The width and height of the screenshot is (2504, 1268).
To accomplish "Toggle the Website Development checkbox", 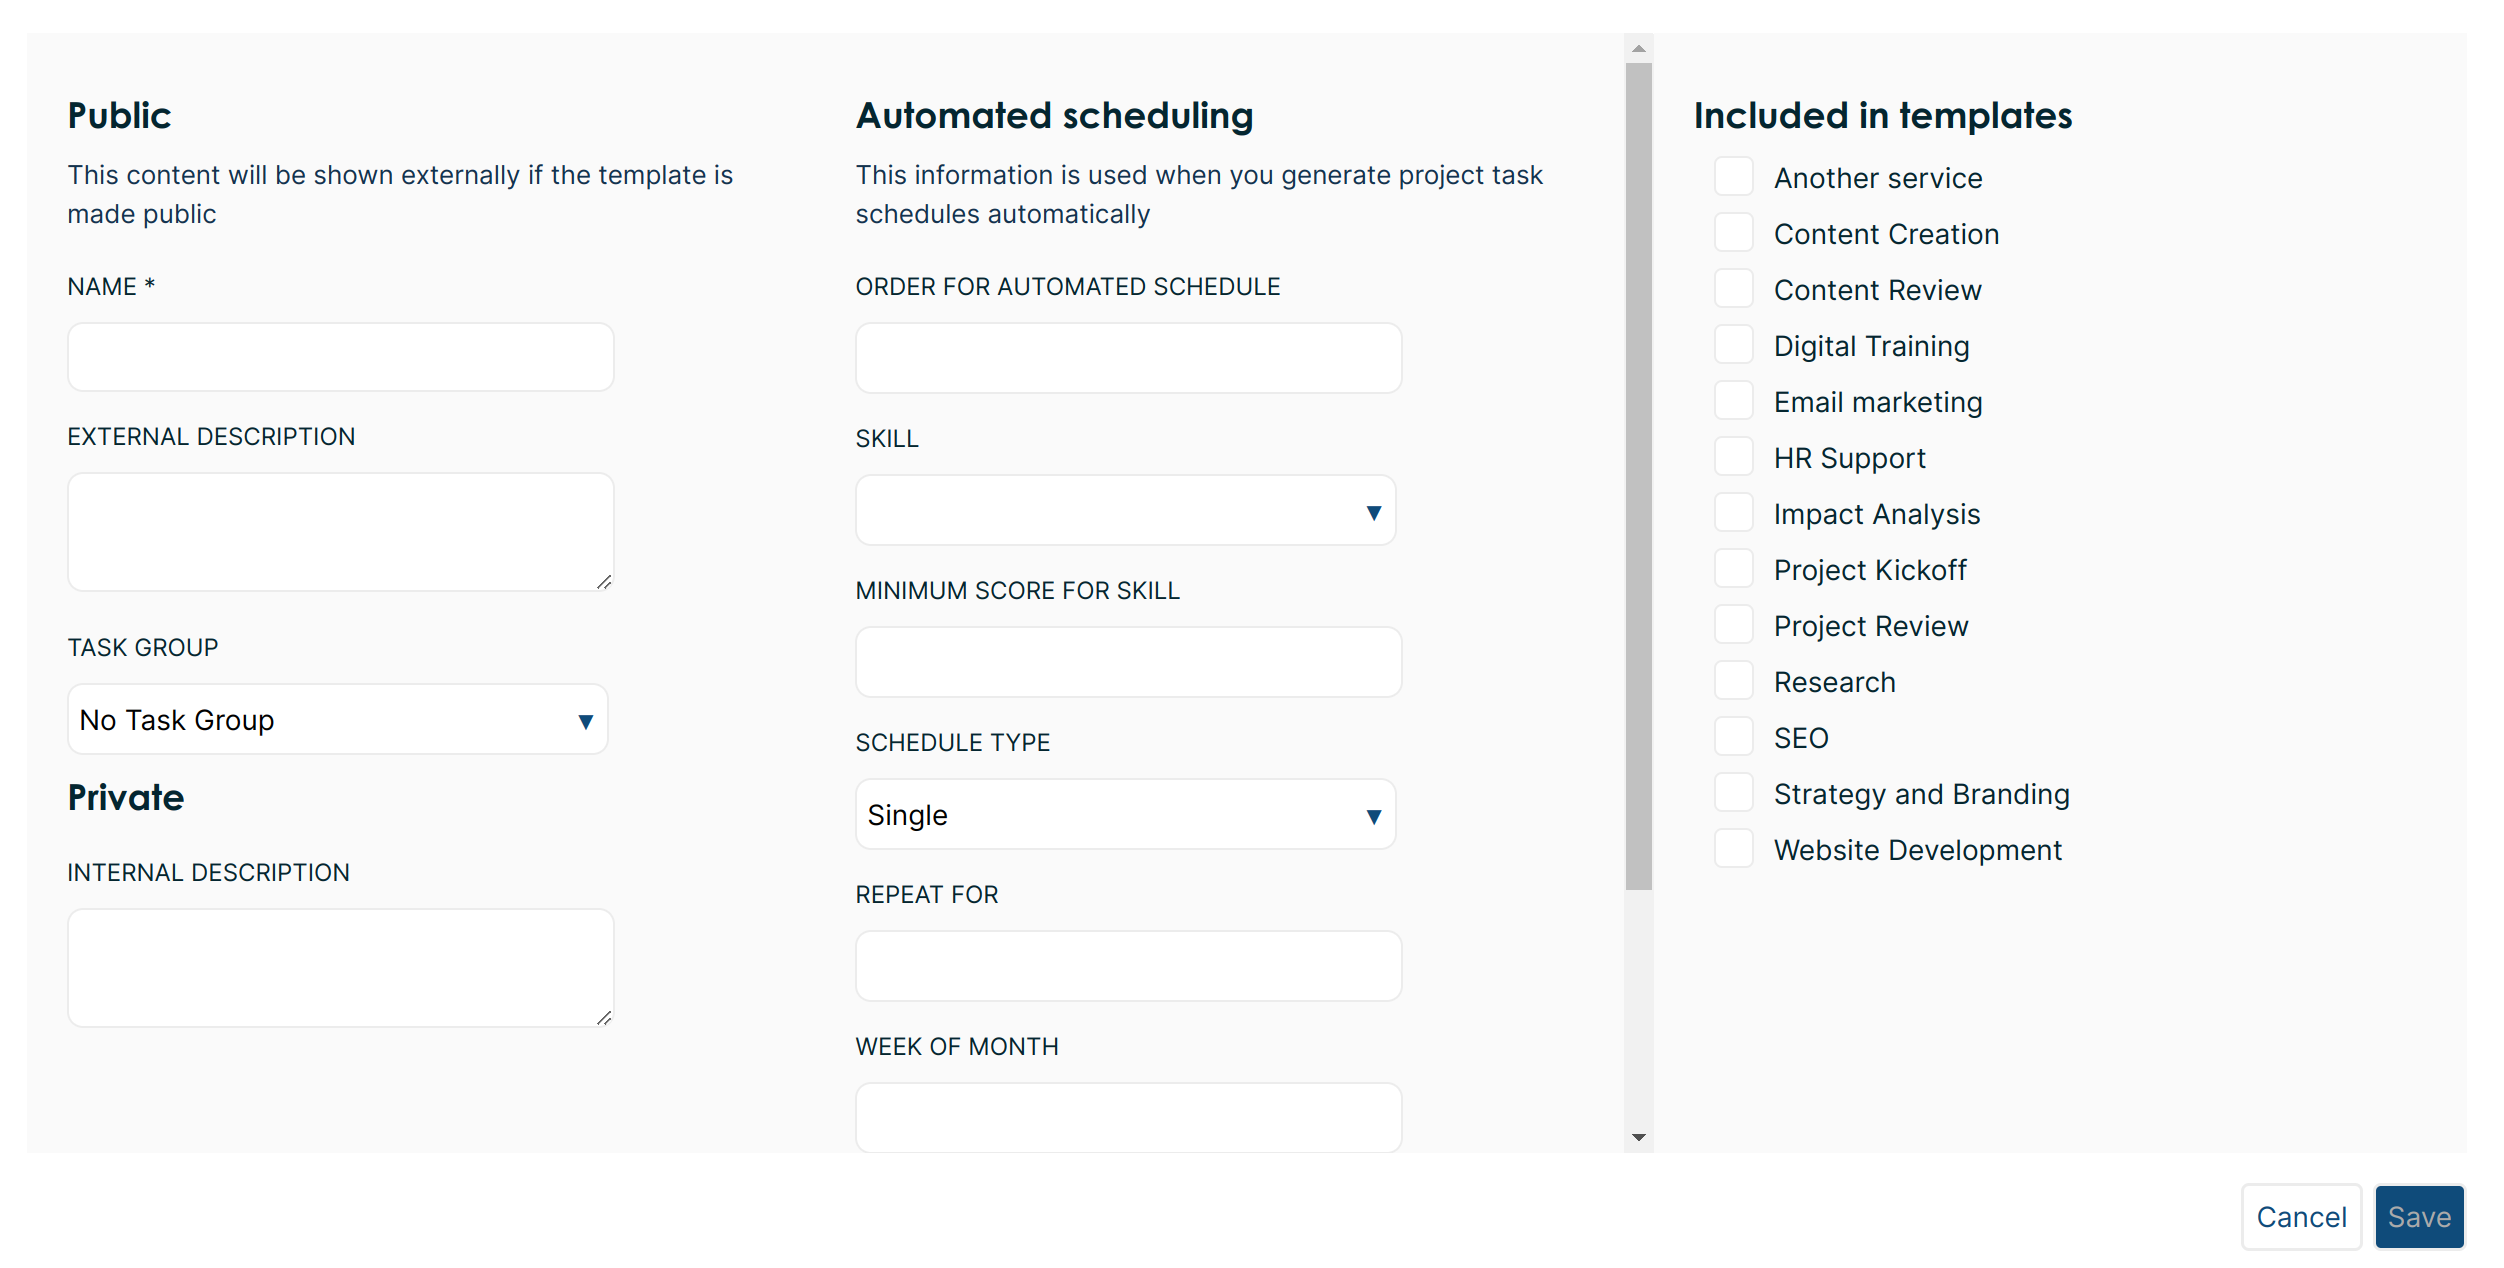I will (1733, 849).
